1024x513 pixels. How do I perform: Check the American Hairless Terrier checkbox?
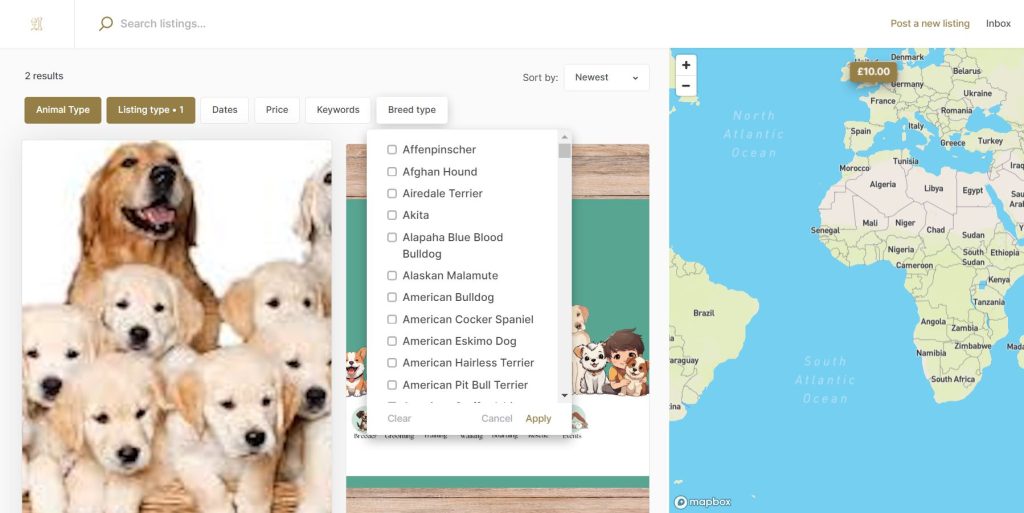pos(392,362)
